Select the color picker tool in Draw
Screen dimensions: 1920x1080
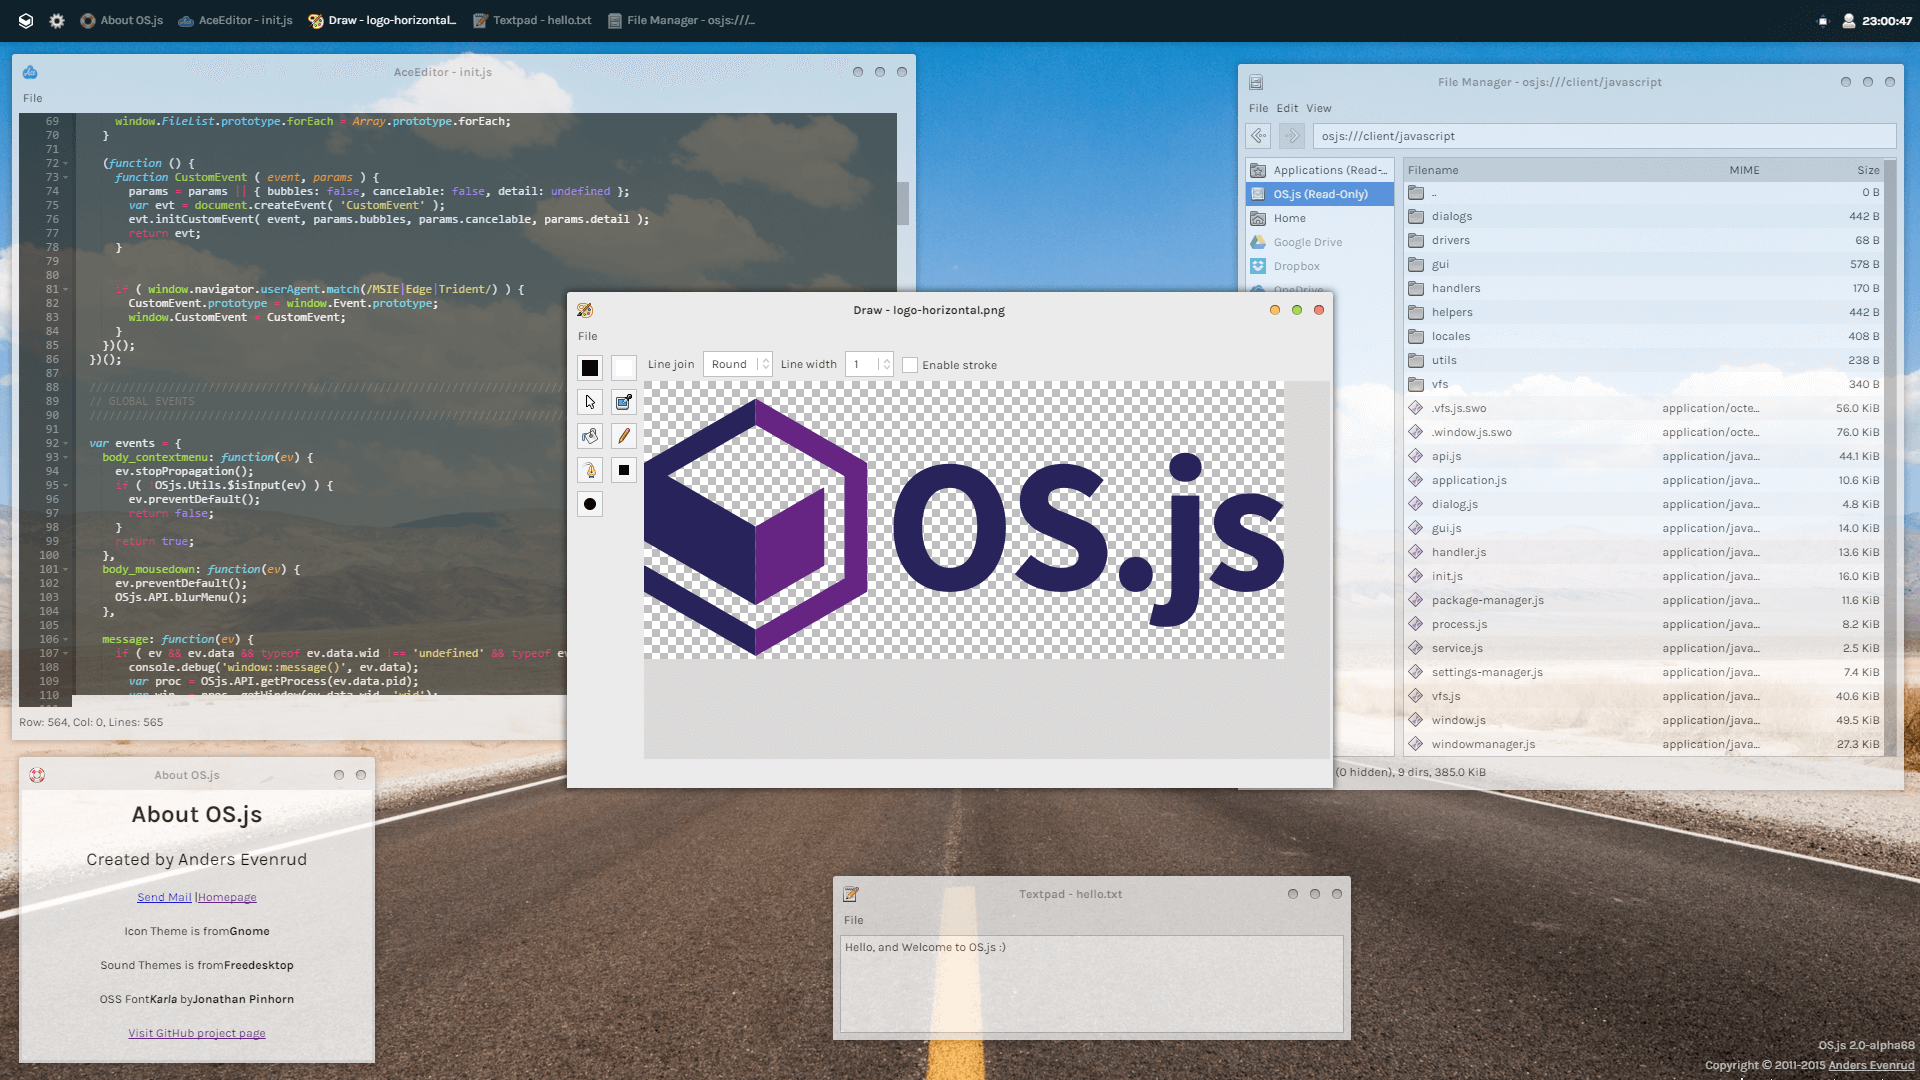tap(624, 402)
